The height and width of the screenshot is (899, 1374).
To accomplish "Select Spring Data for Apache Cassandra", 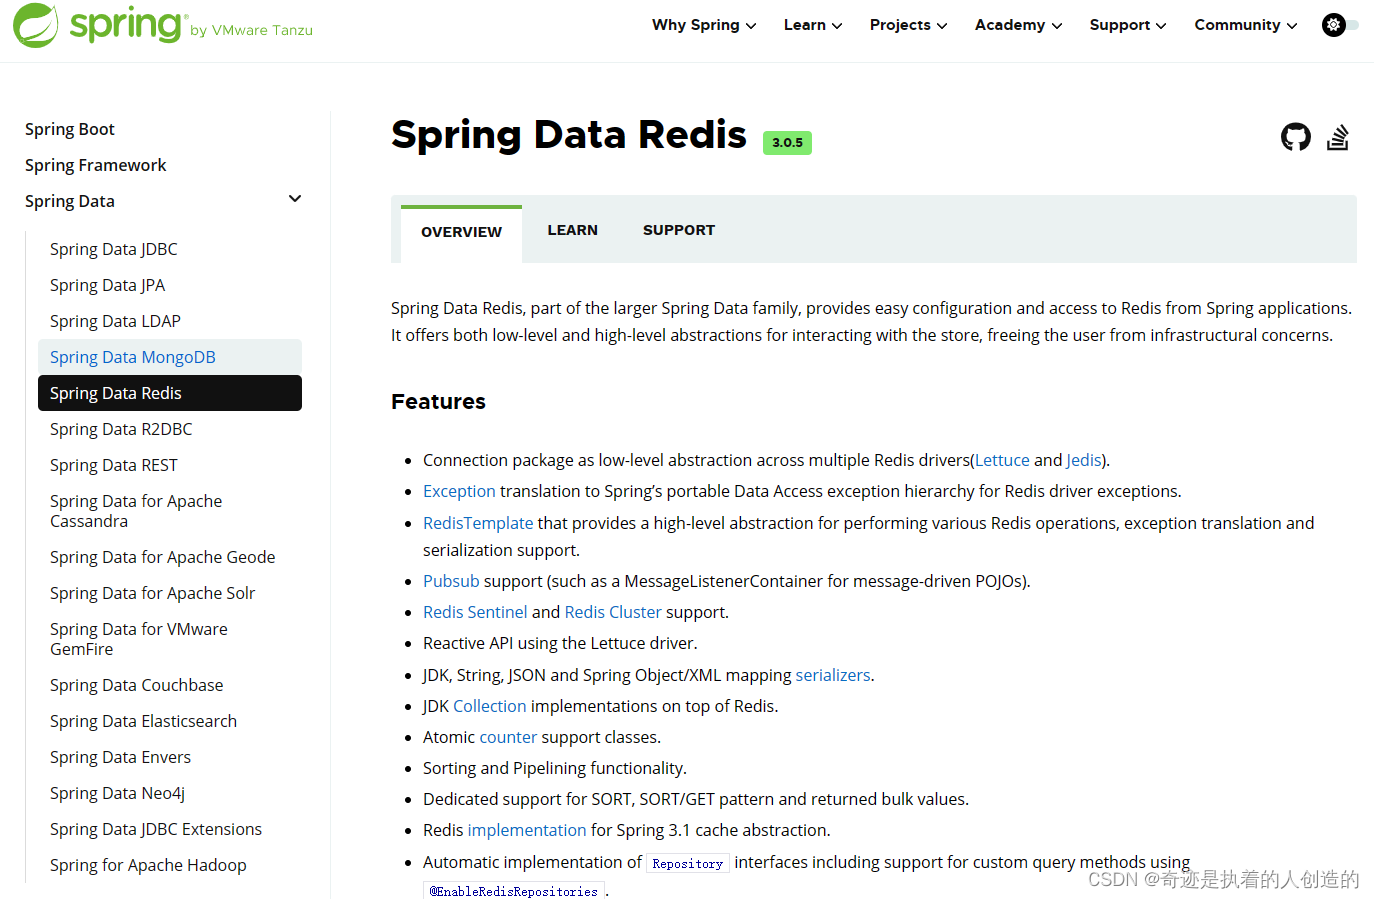I will tap(136, 511).
